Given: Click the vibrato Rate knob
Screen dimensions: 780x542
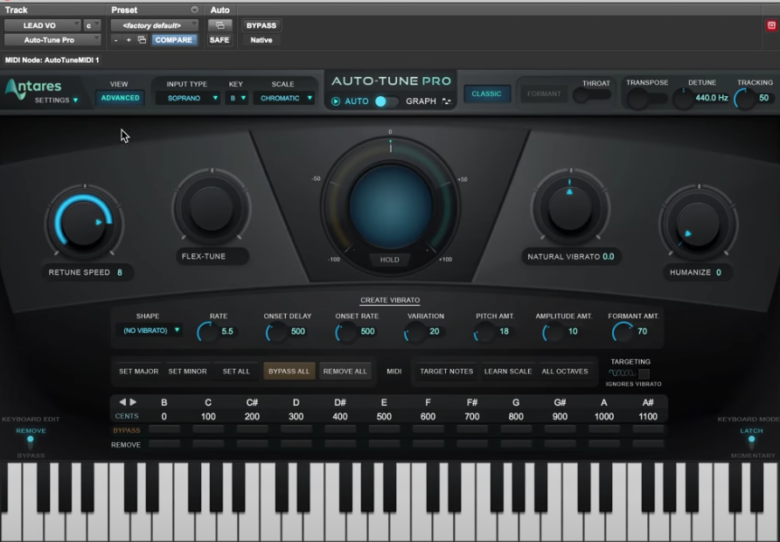Looking at the screenshot, I should coord(207,332).
